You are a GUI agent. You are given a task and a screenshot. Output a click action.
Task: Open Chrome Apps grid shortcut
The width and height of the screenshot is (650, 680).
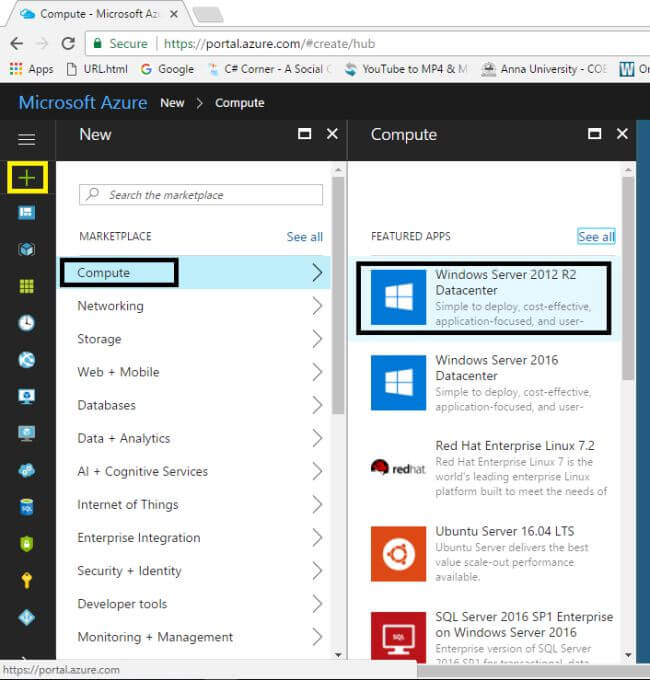[31, 69]
